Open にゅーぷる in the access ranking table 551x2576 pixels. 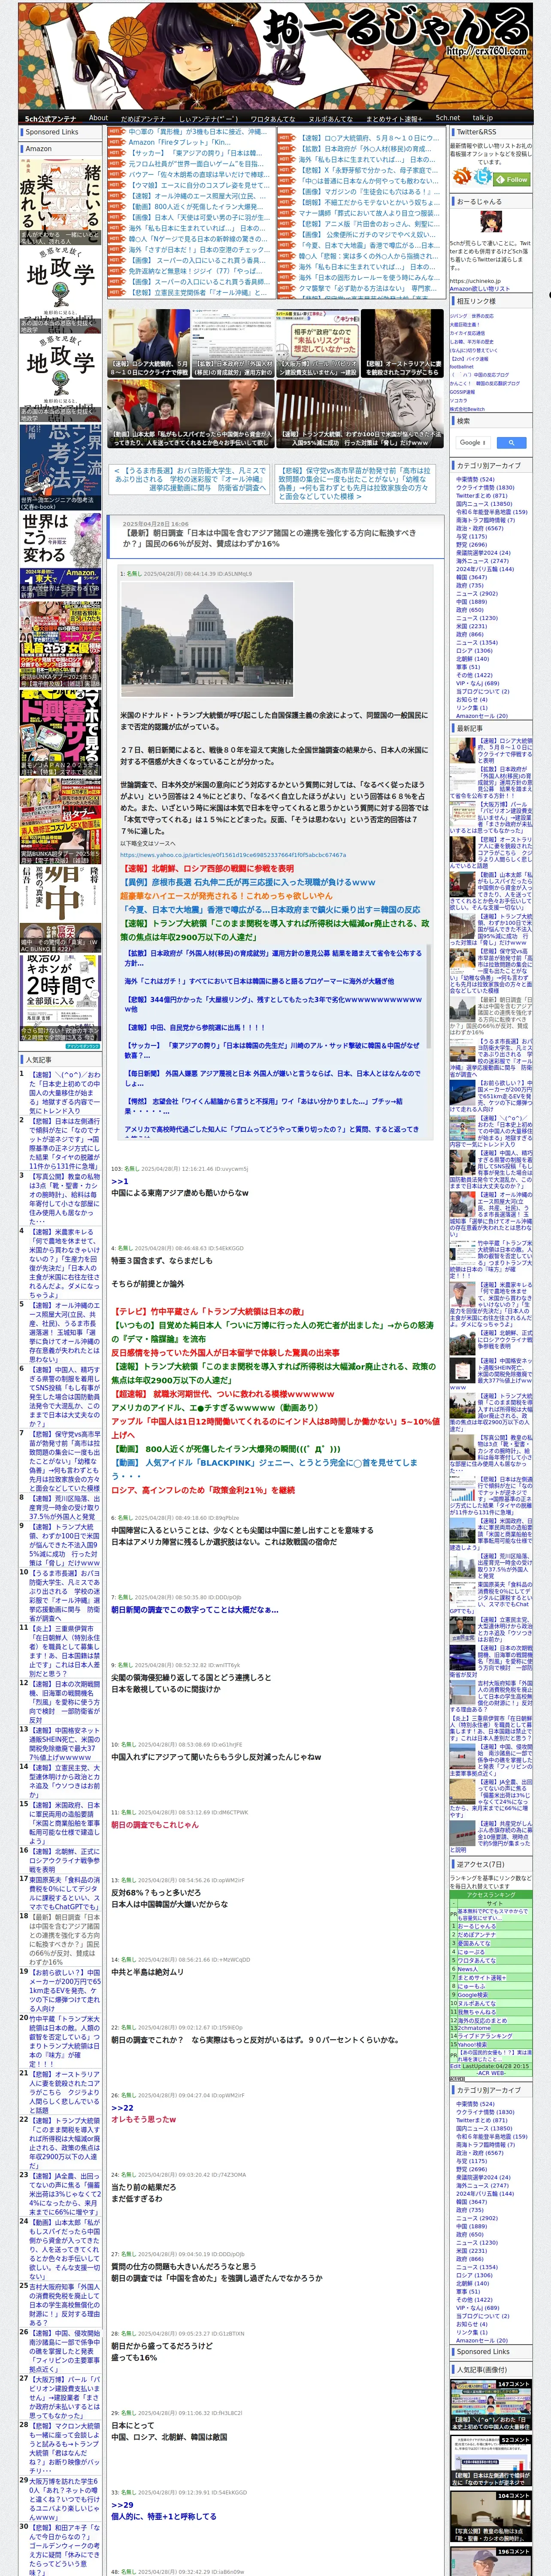pos(471,1952)
